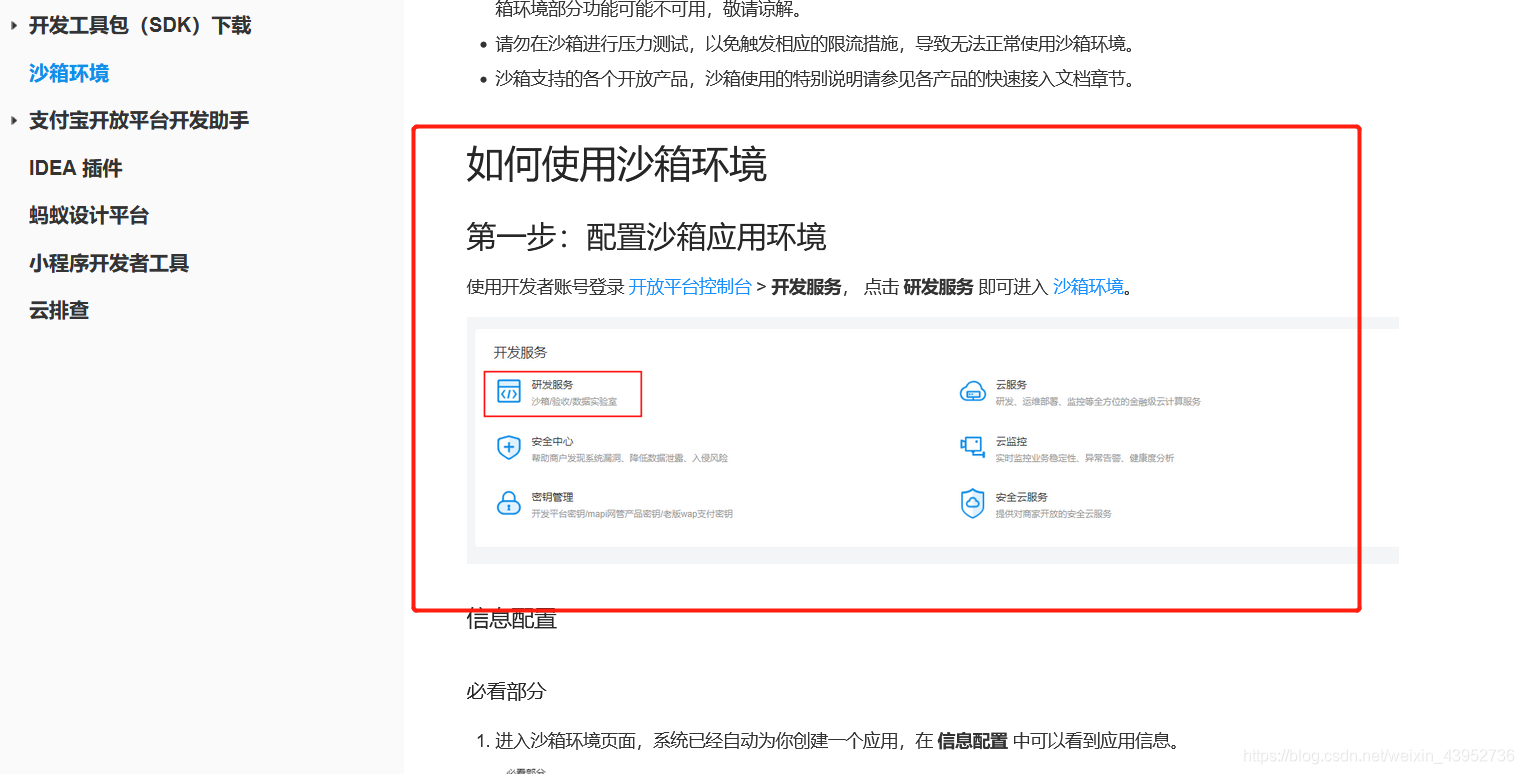Open 支付宝开放平台开发助手 sidebar entry
Image resolution: width=1524 pixels, height=774 pixels.
click(139, 120)
